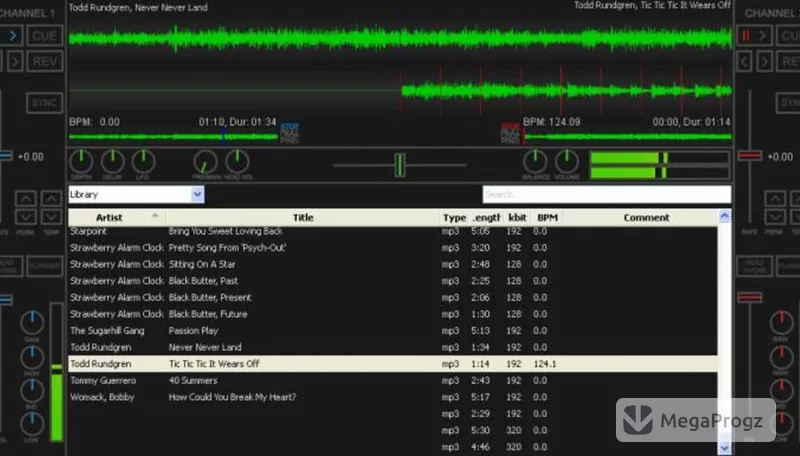Select The Sugarhill Gang 'Passion Play' row
Viewport: 800px width, 456px height.
point(393,331)
